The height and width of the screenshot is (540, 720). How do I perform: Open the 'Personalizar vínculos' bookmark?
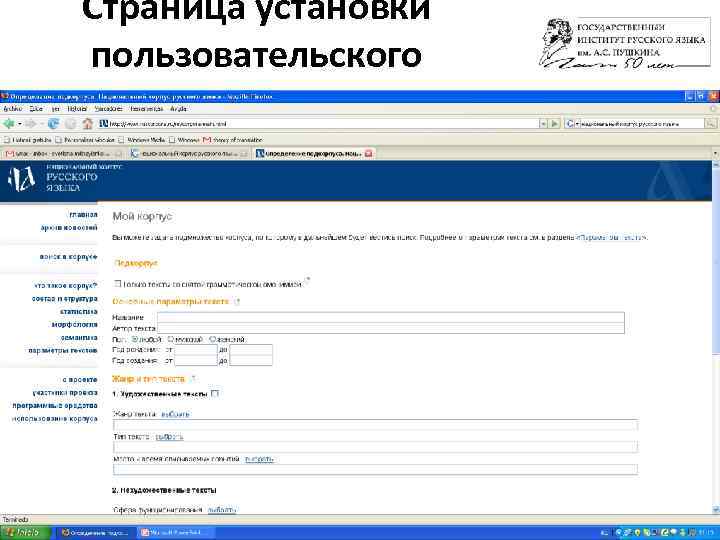click(x=85, y=140)
